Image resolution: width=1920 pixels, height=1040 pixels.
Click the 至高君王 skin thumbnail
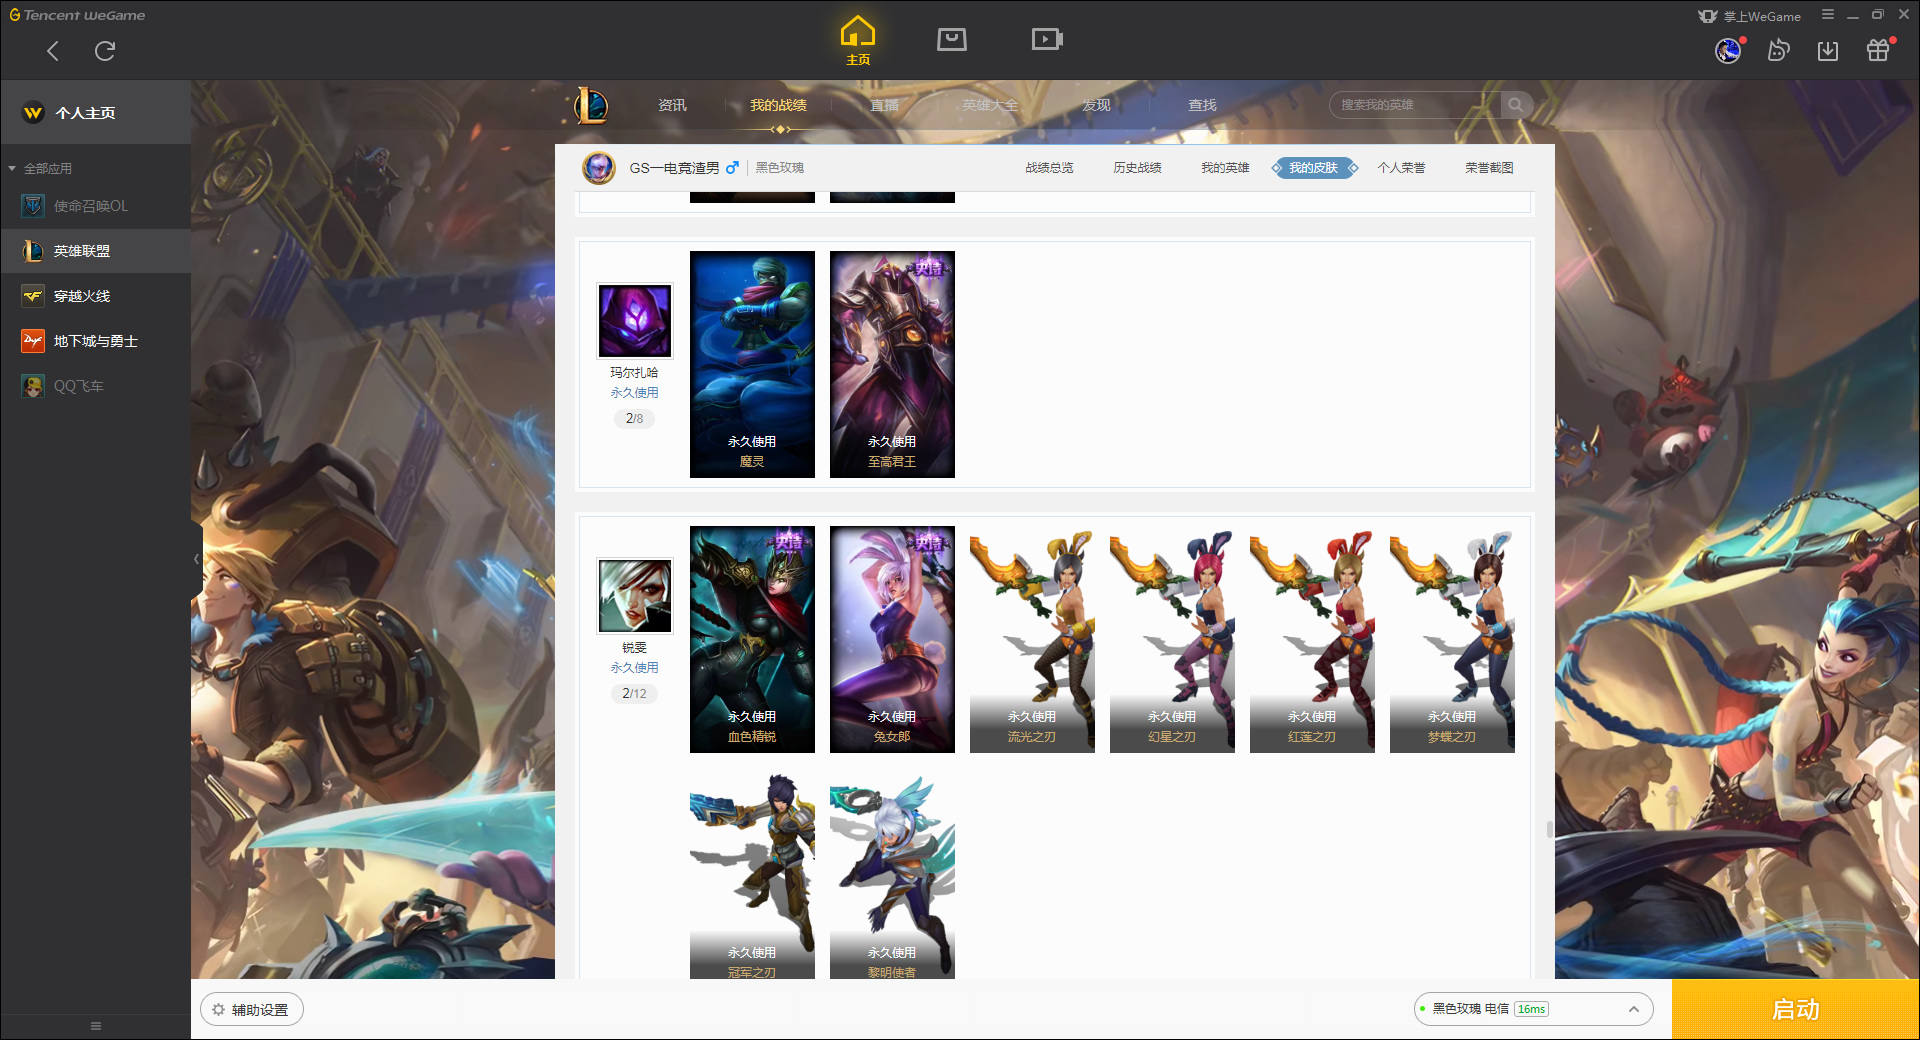click(892, 364)
